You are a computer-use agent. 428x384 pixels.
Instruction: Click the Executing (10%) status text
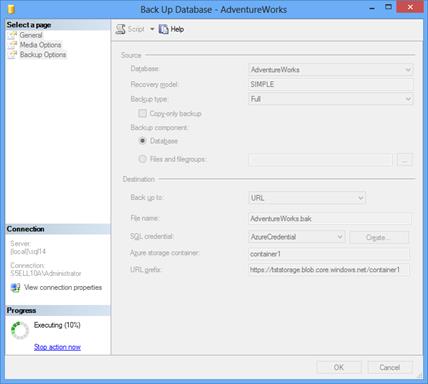(57, 325)
